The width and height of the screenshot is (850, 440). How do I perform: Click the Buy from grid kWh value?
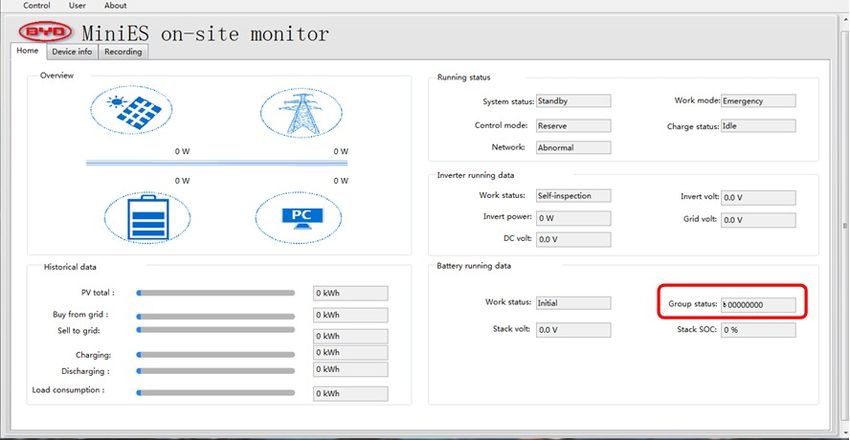tap(351, 315)
